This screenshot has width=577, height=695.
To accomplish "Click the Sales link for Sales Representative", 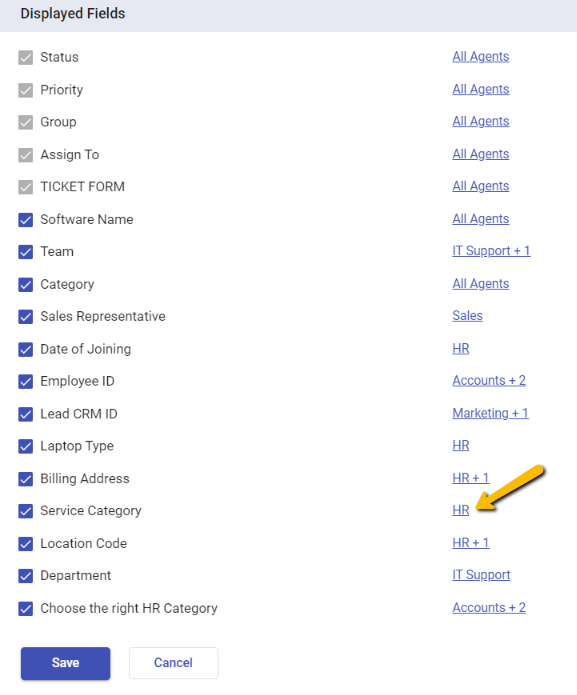I will [467, 316].
